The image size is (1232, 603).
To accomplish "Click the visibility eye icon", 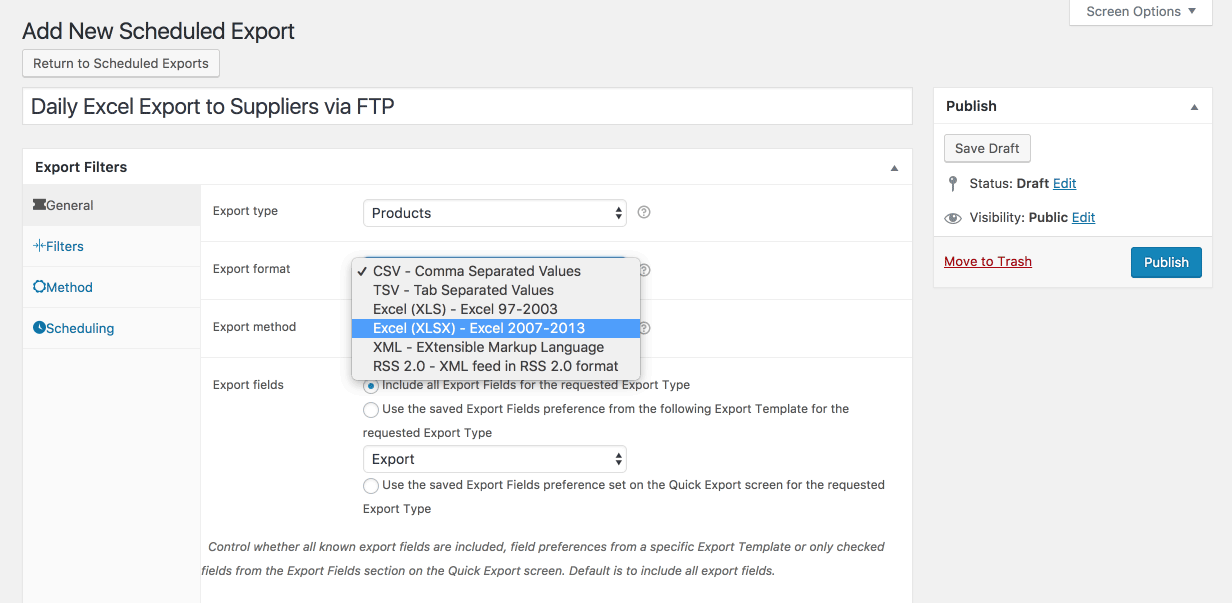I will coord(953,218).
